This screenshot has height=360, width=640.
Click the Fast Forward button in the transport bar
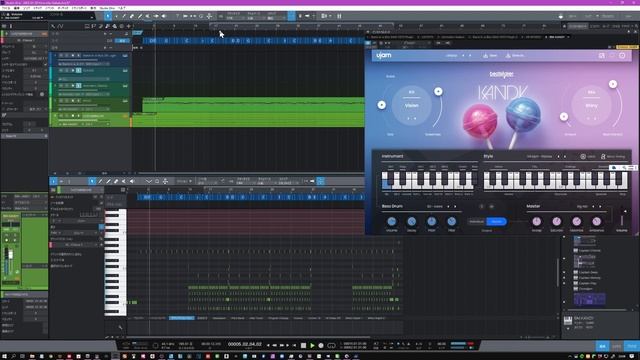[x=282, y=345]
